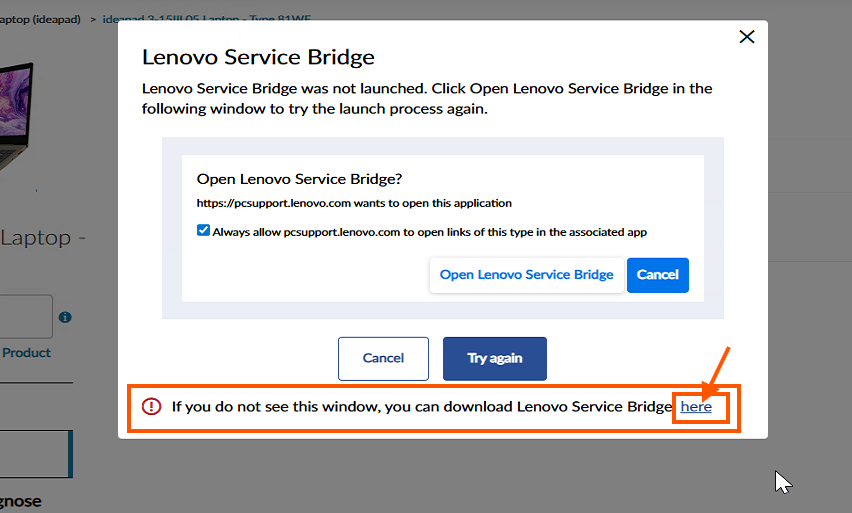Open the ideapad 3-15IIL05 Laptop breadcrumb link
The width and height of the screenshot is (852, 513).
pos(206,20)
